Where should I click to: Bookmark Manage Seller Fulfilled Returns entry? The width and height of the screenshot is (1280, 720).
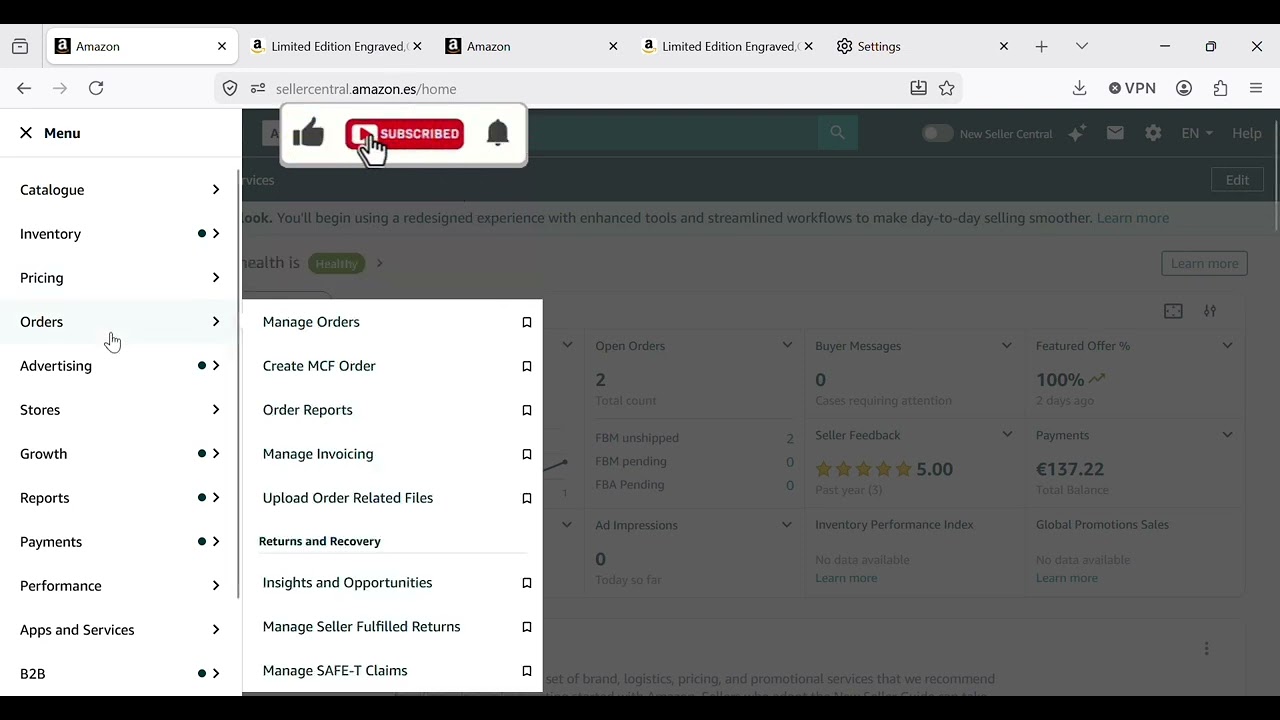[x=527, y=627]
